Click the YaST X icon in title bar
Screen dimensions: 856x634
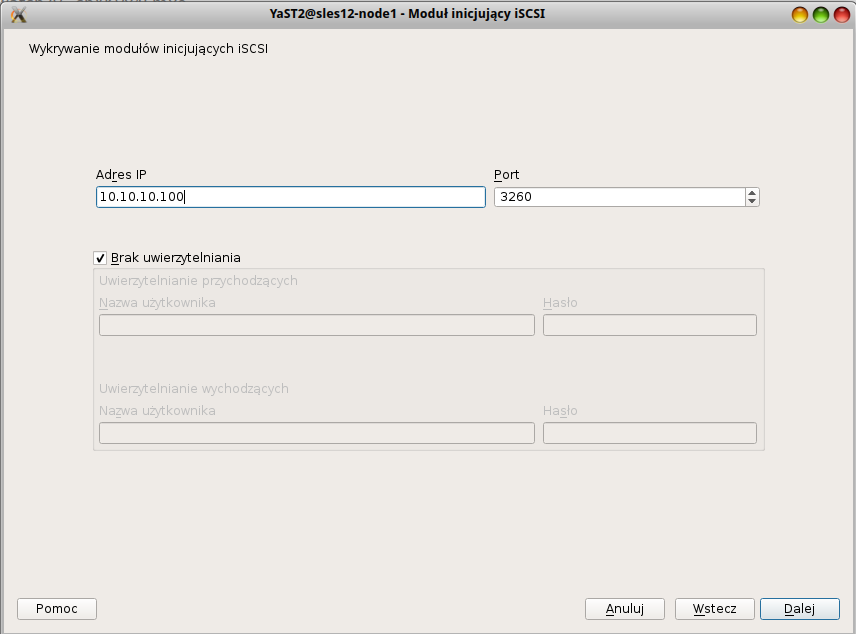[x=19, y=15]
